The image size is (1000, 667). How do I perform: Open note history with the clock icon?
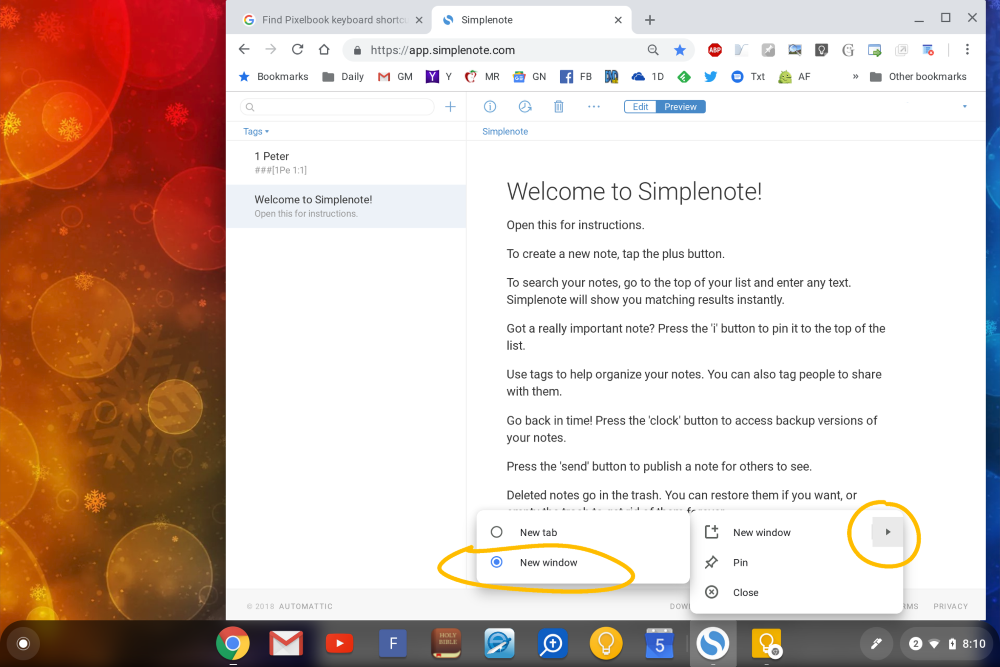click(525, 106)
